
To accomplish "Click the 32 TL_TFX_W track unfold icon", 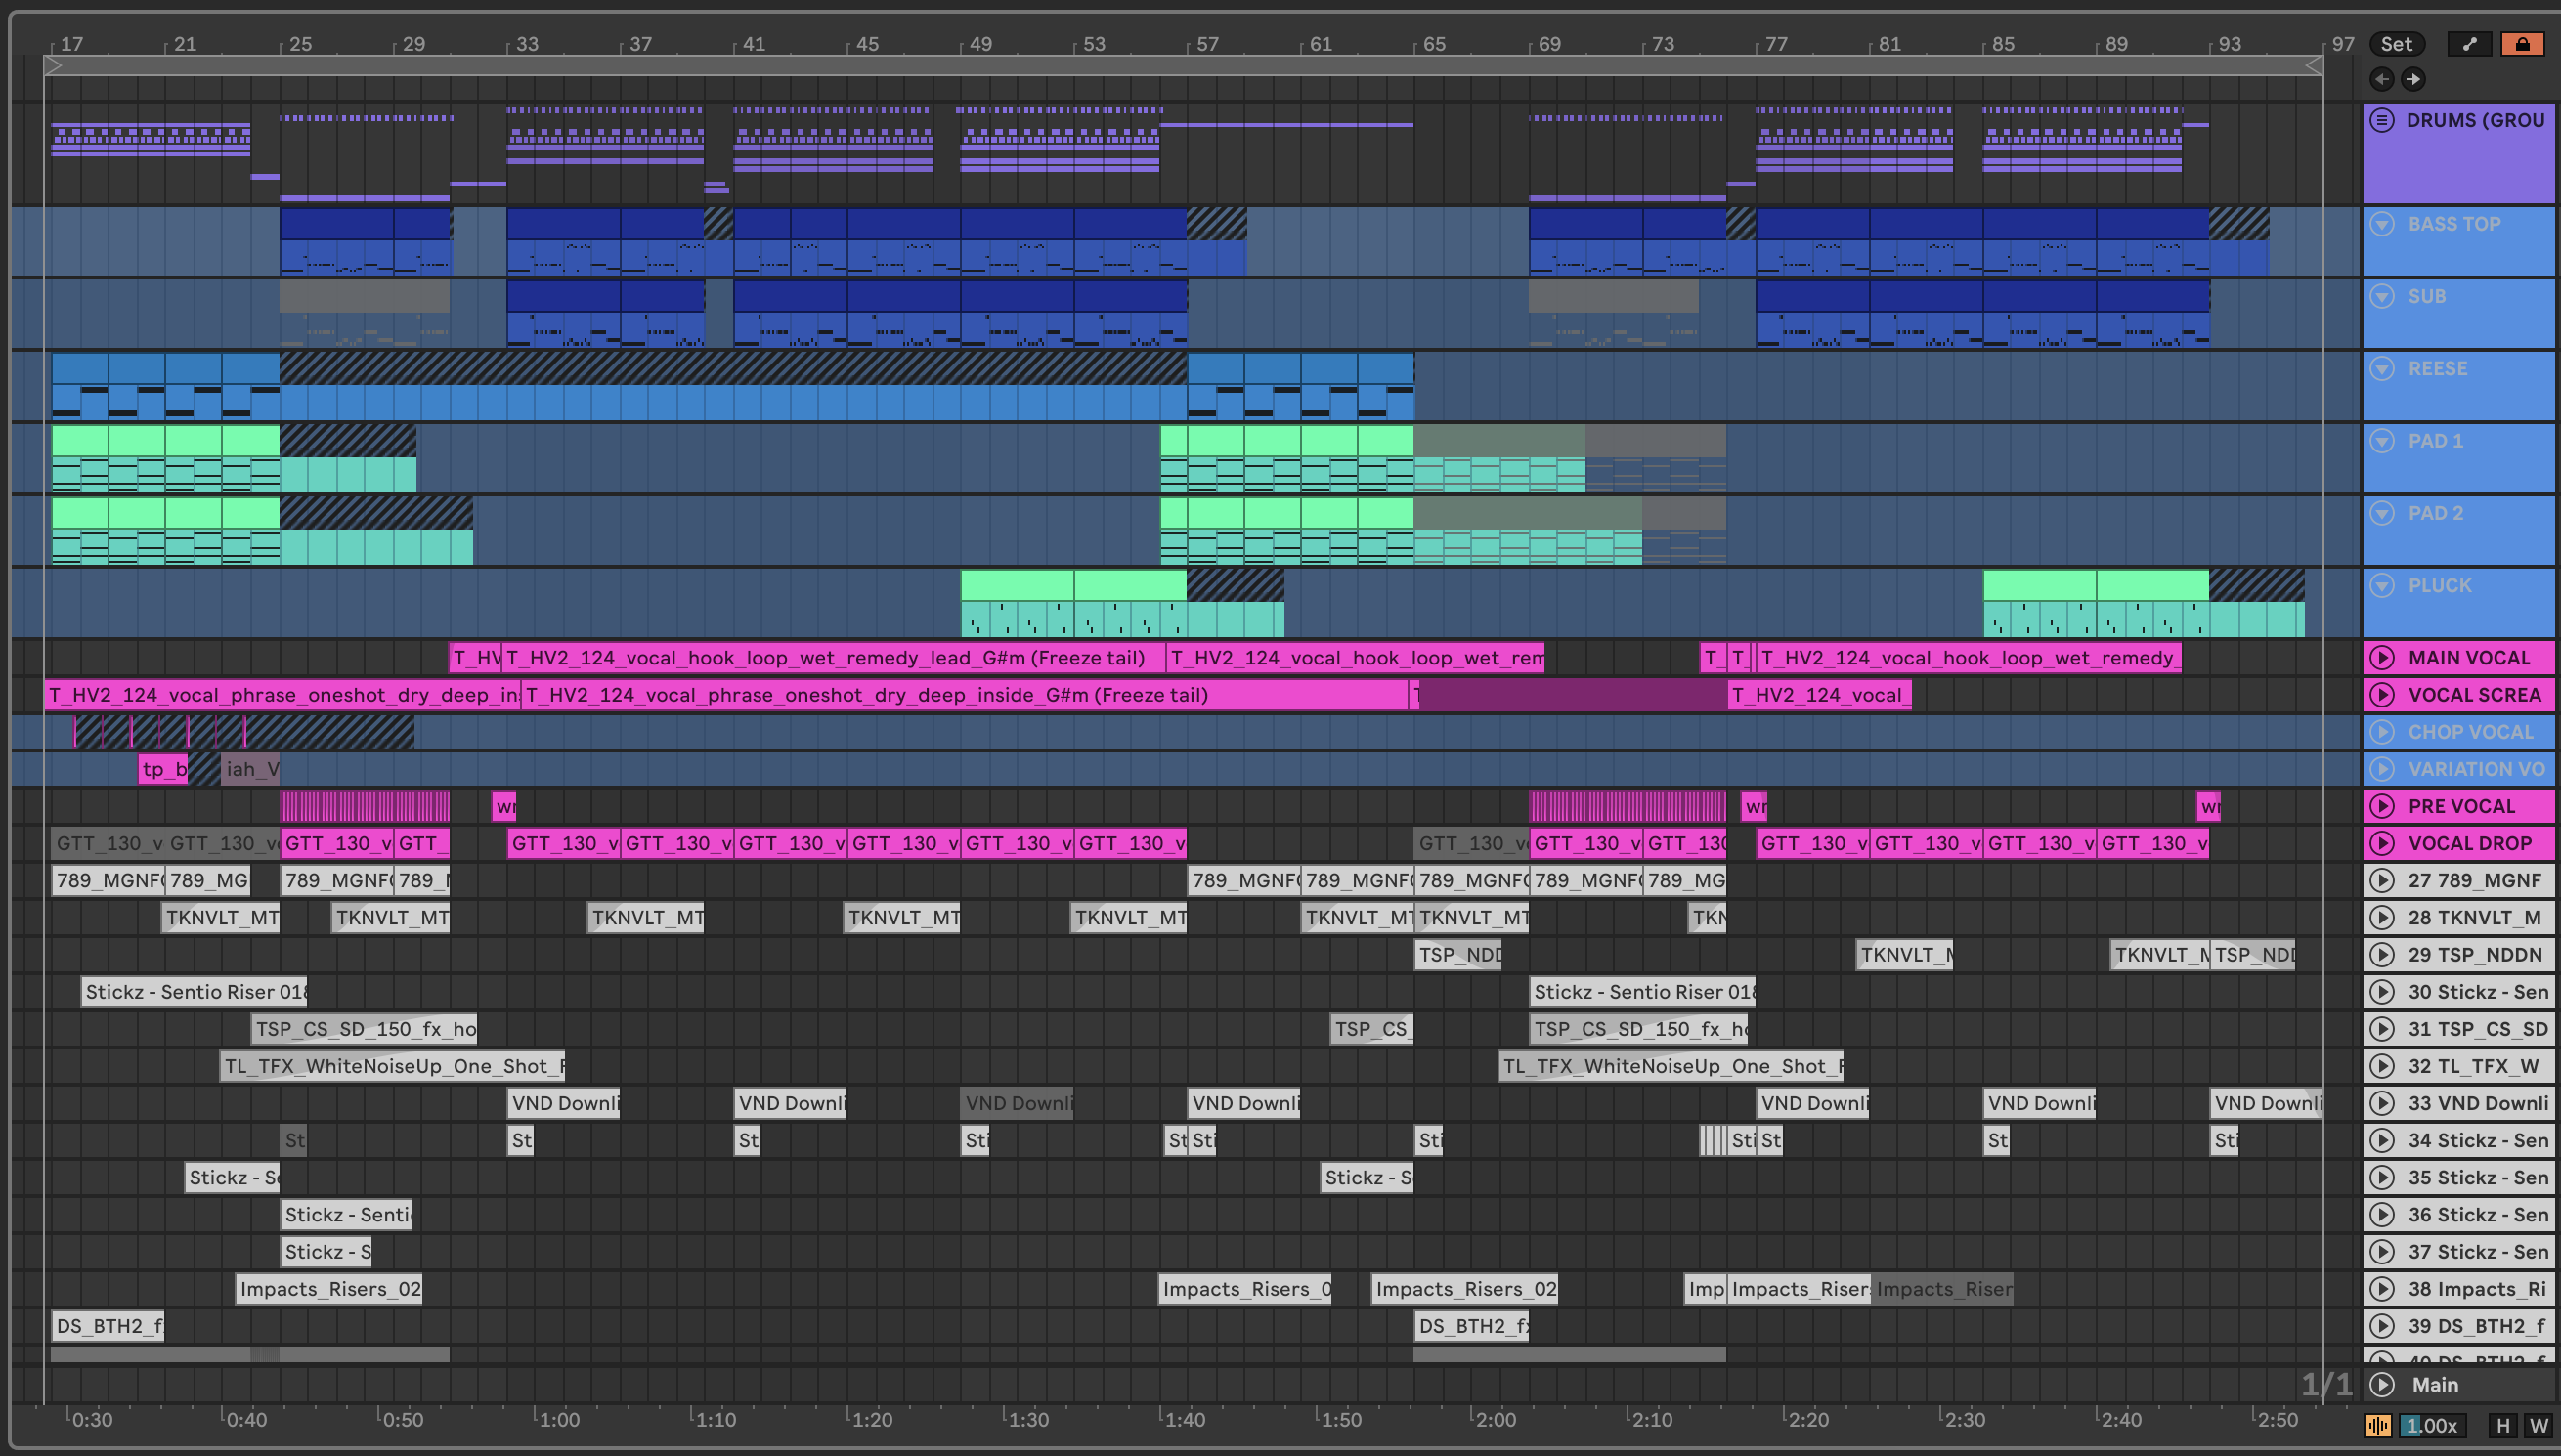I will pyautogui.click(x=2383, y=1065).
